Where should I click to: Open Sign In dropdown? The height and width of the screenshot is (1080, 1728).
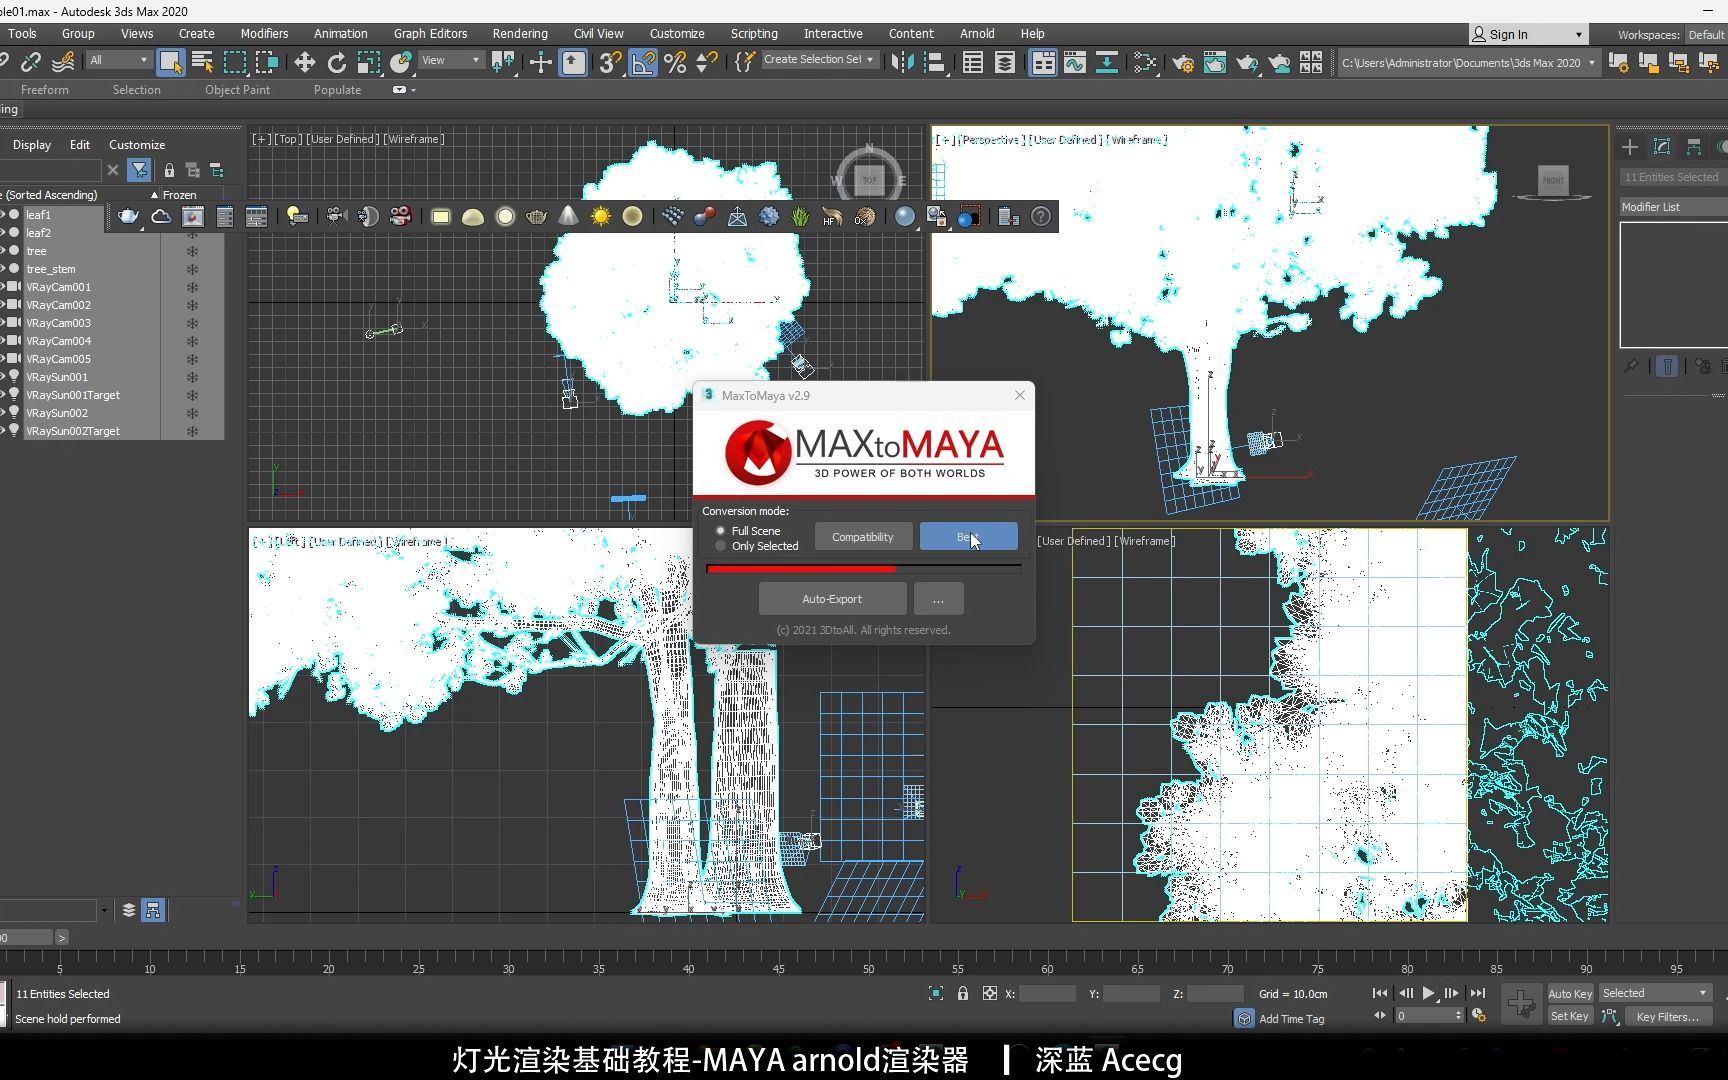coord(1528,34)
